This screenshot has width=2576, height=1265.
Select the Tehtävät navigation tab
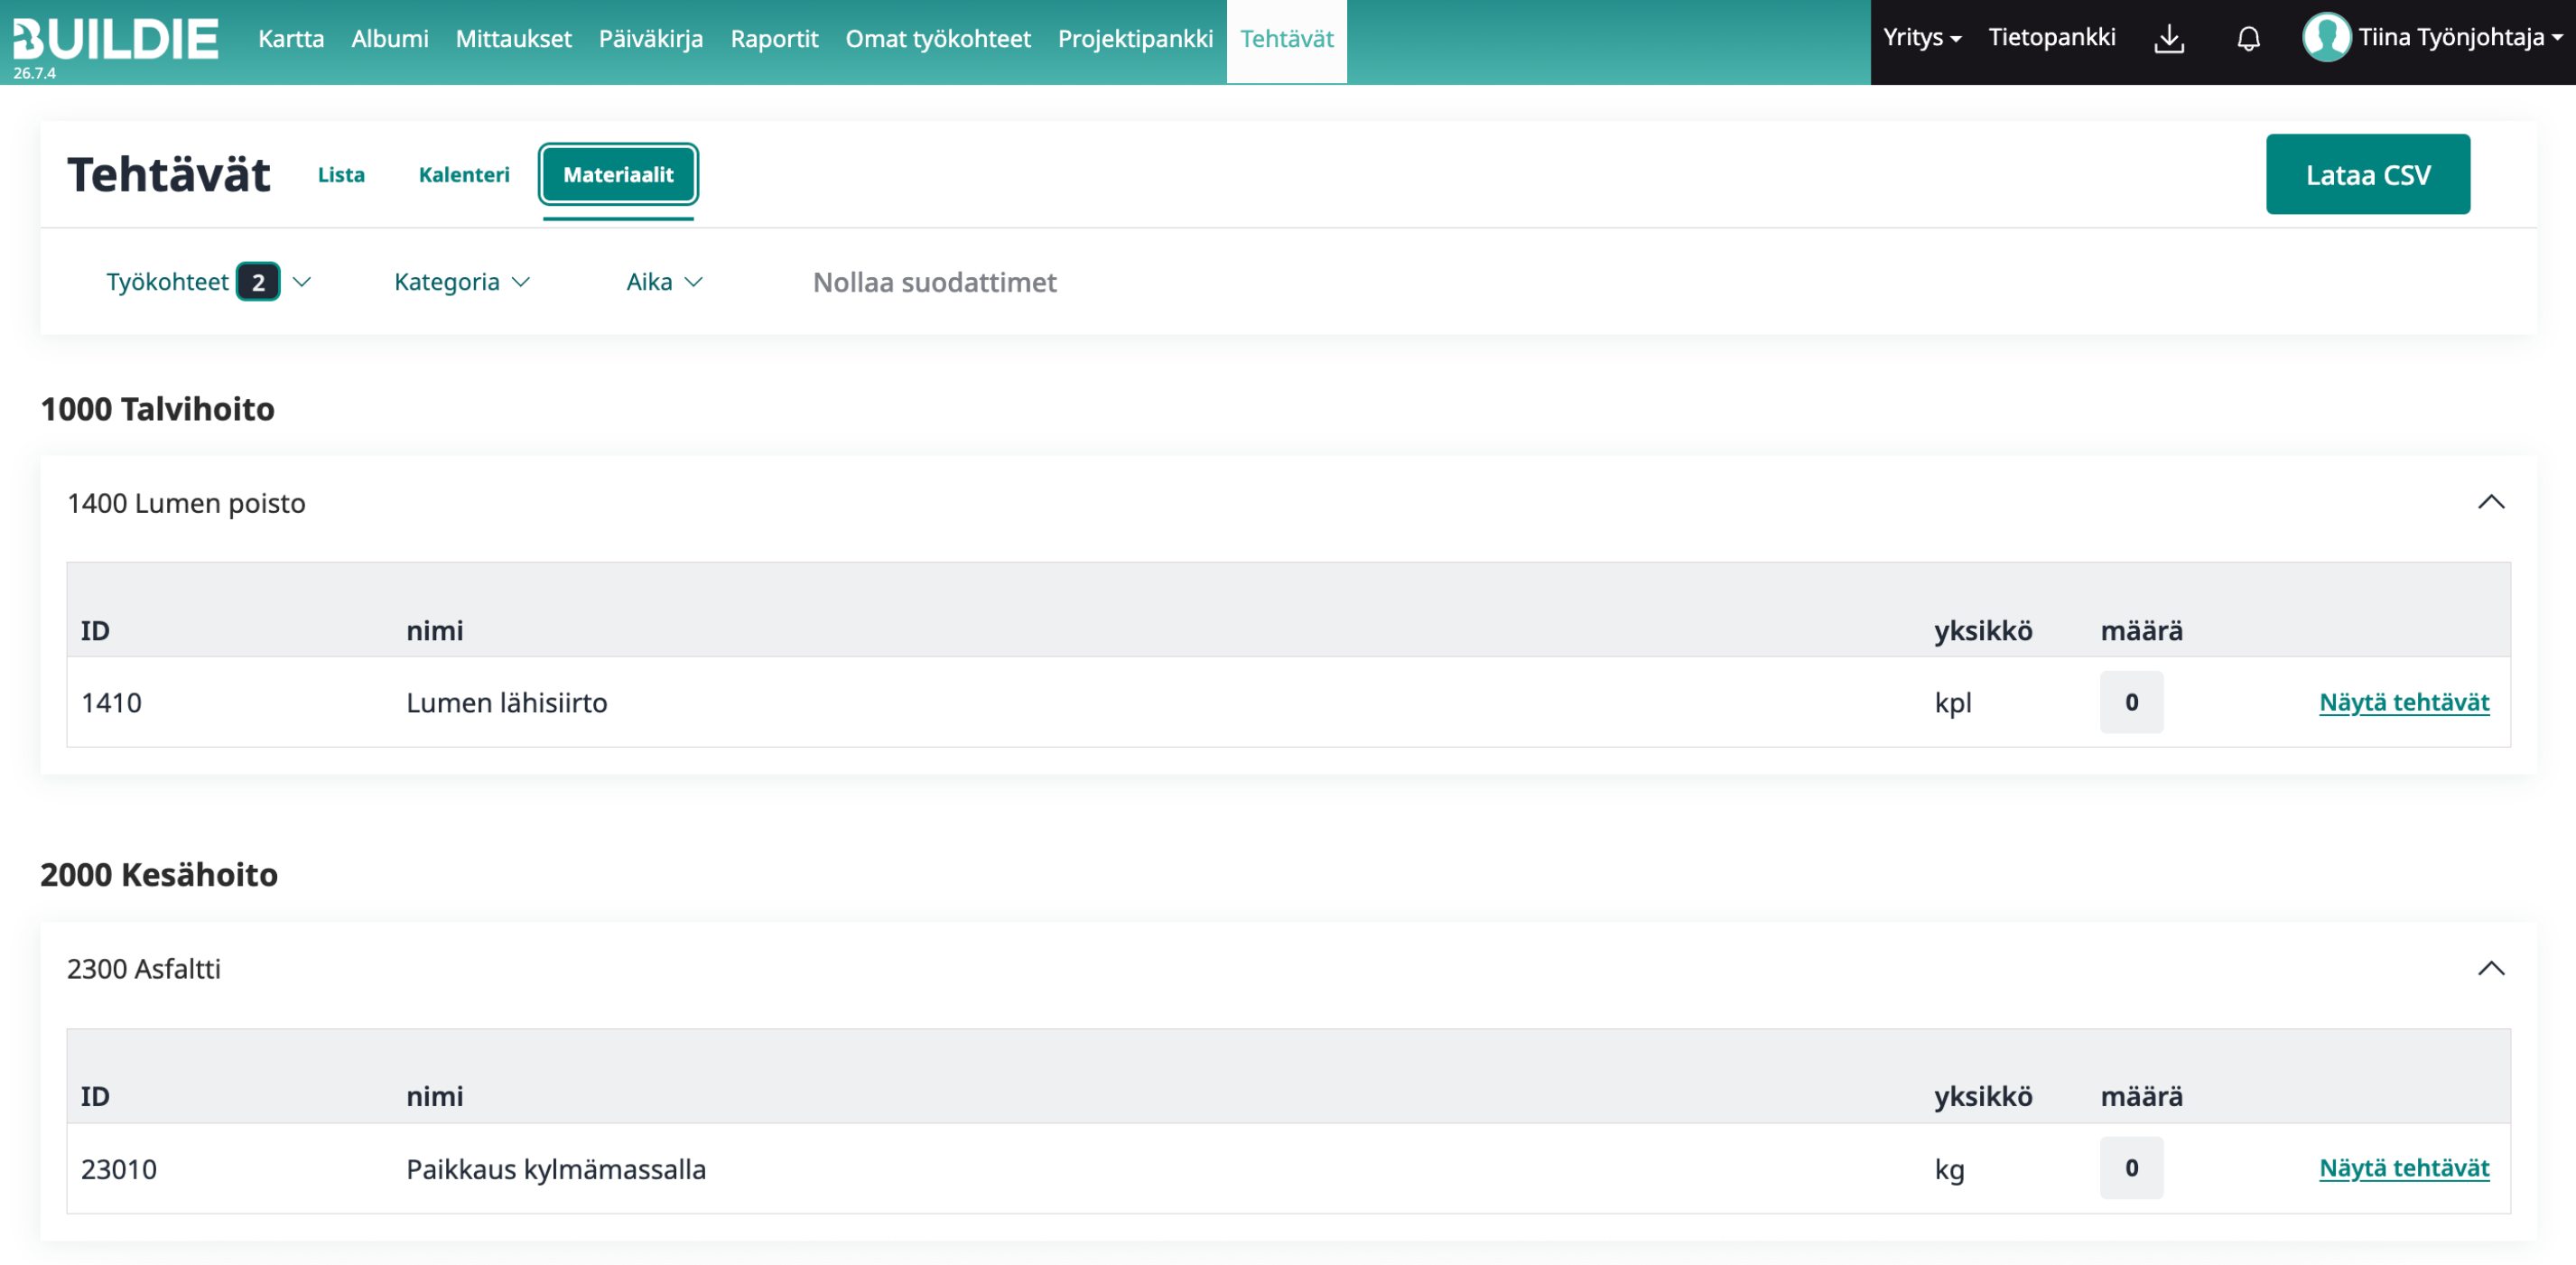[1287, 40]
